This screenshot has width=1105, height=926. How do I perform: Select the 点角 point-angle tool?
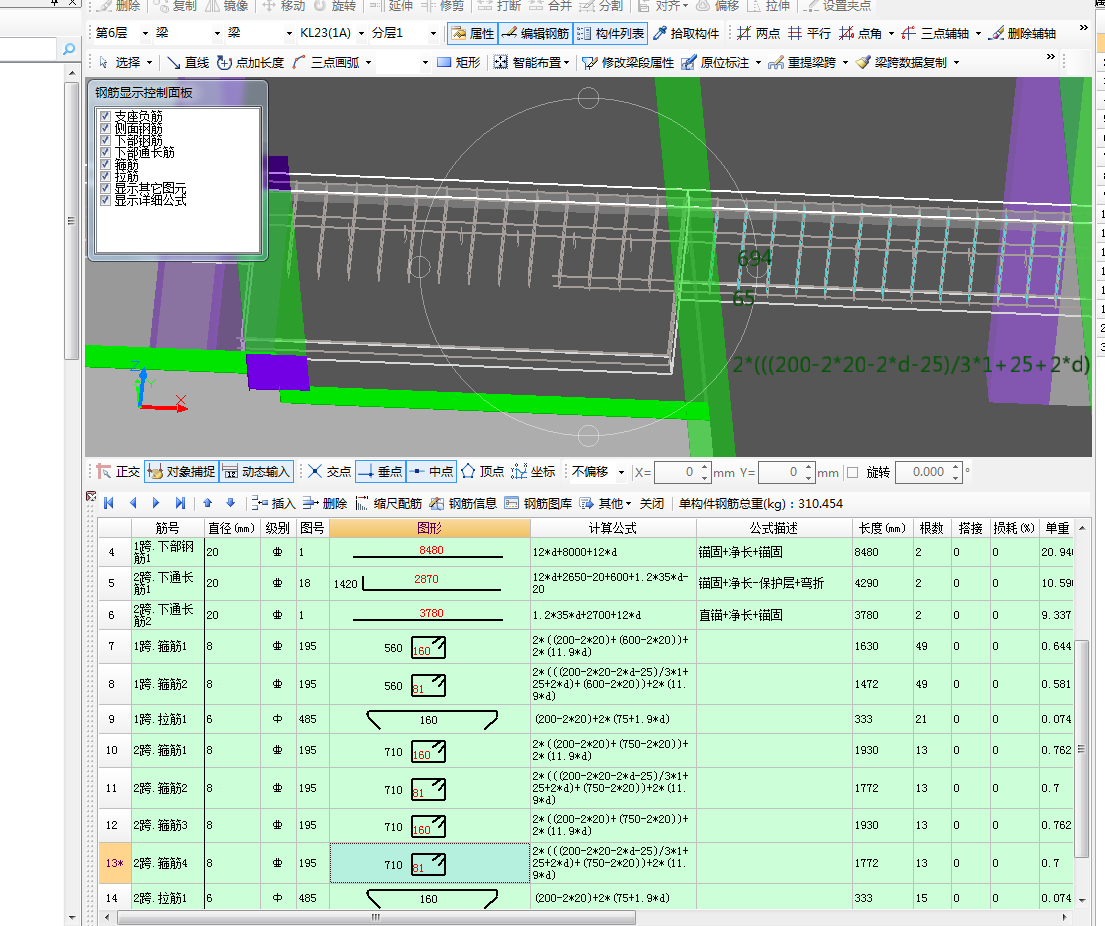tap(861, 33)
